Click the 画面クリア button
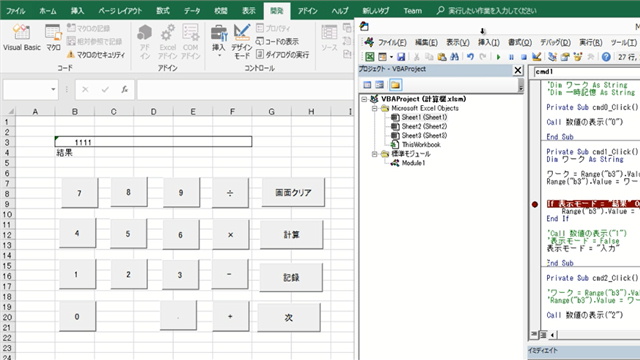640x360 pixels. pos(293,192)
